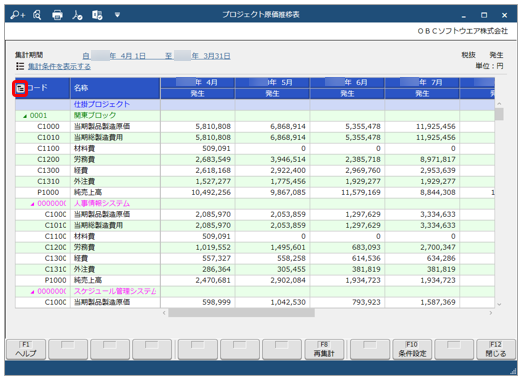Screen dimensions: 522x382
Task: Click the list icon beside 集計条件を表示する
Action: 20,66
